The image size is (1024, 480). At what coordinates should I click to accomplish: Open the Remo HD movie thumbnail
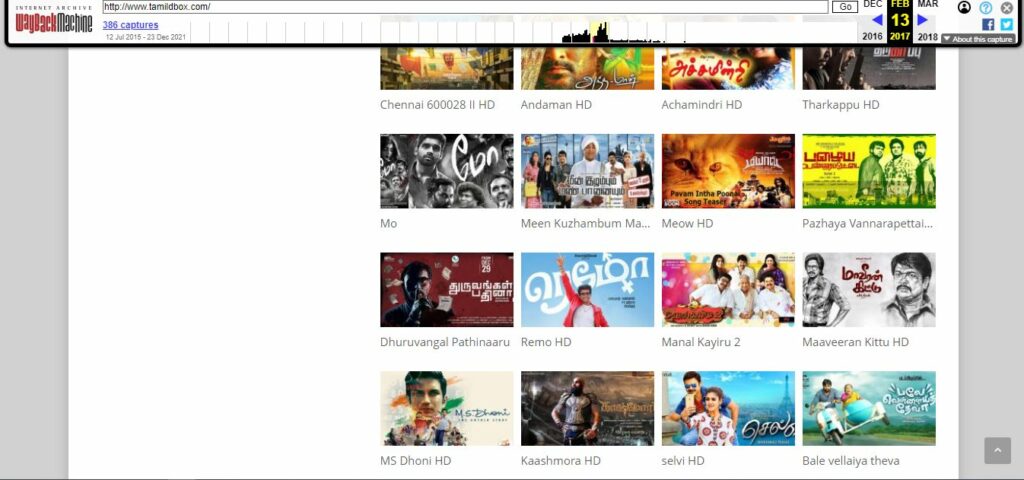[x=587, y=290]
